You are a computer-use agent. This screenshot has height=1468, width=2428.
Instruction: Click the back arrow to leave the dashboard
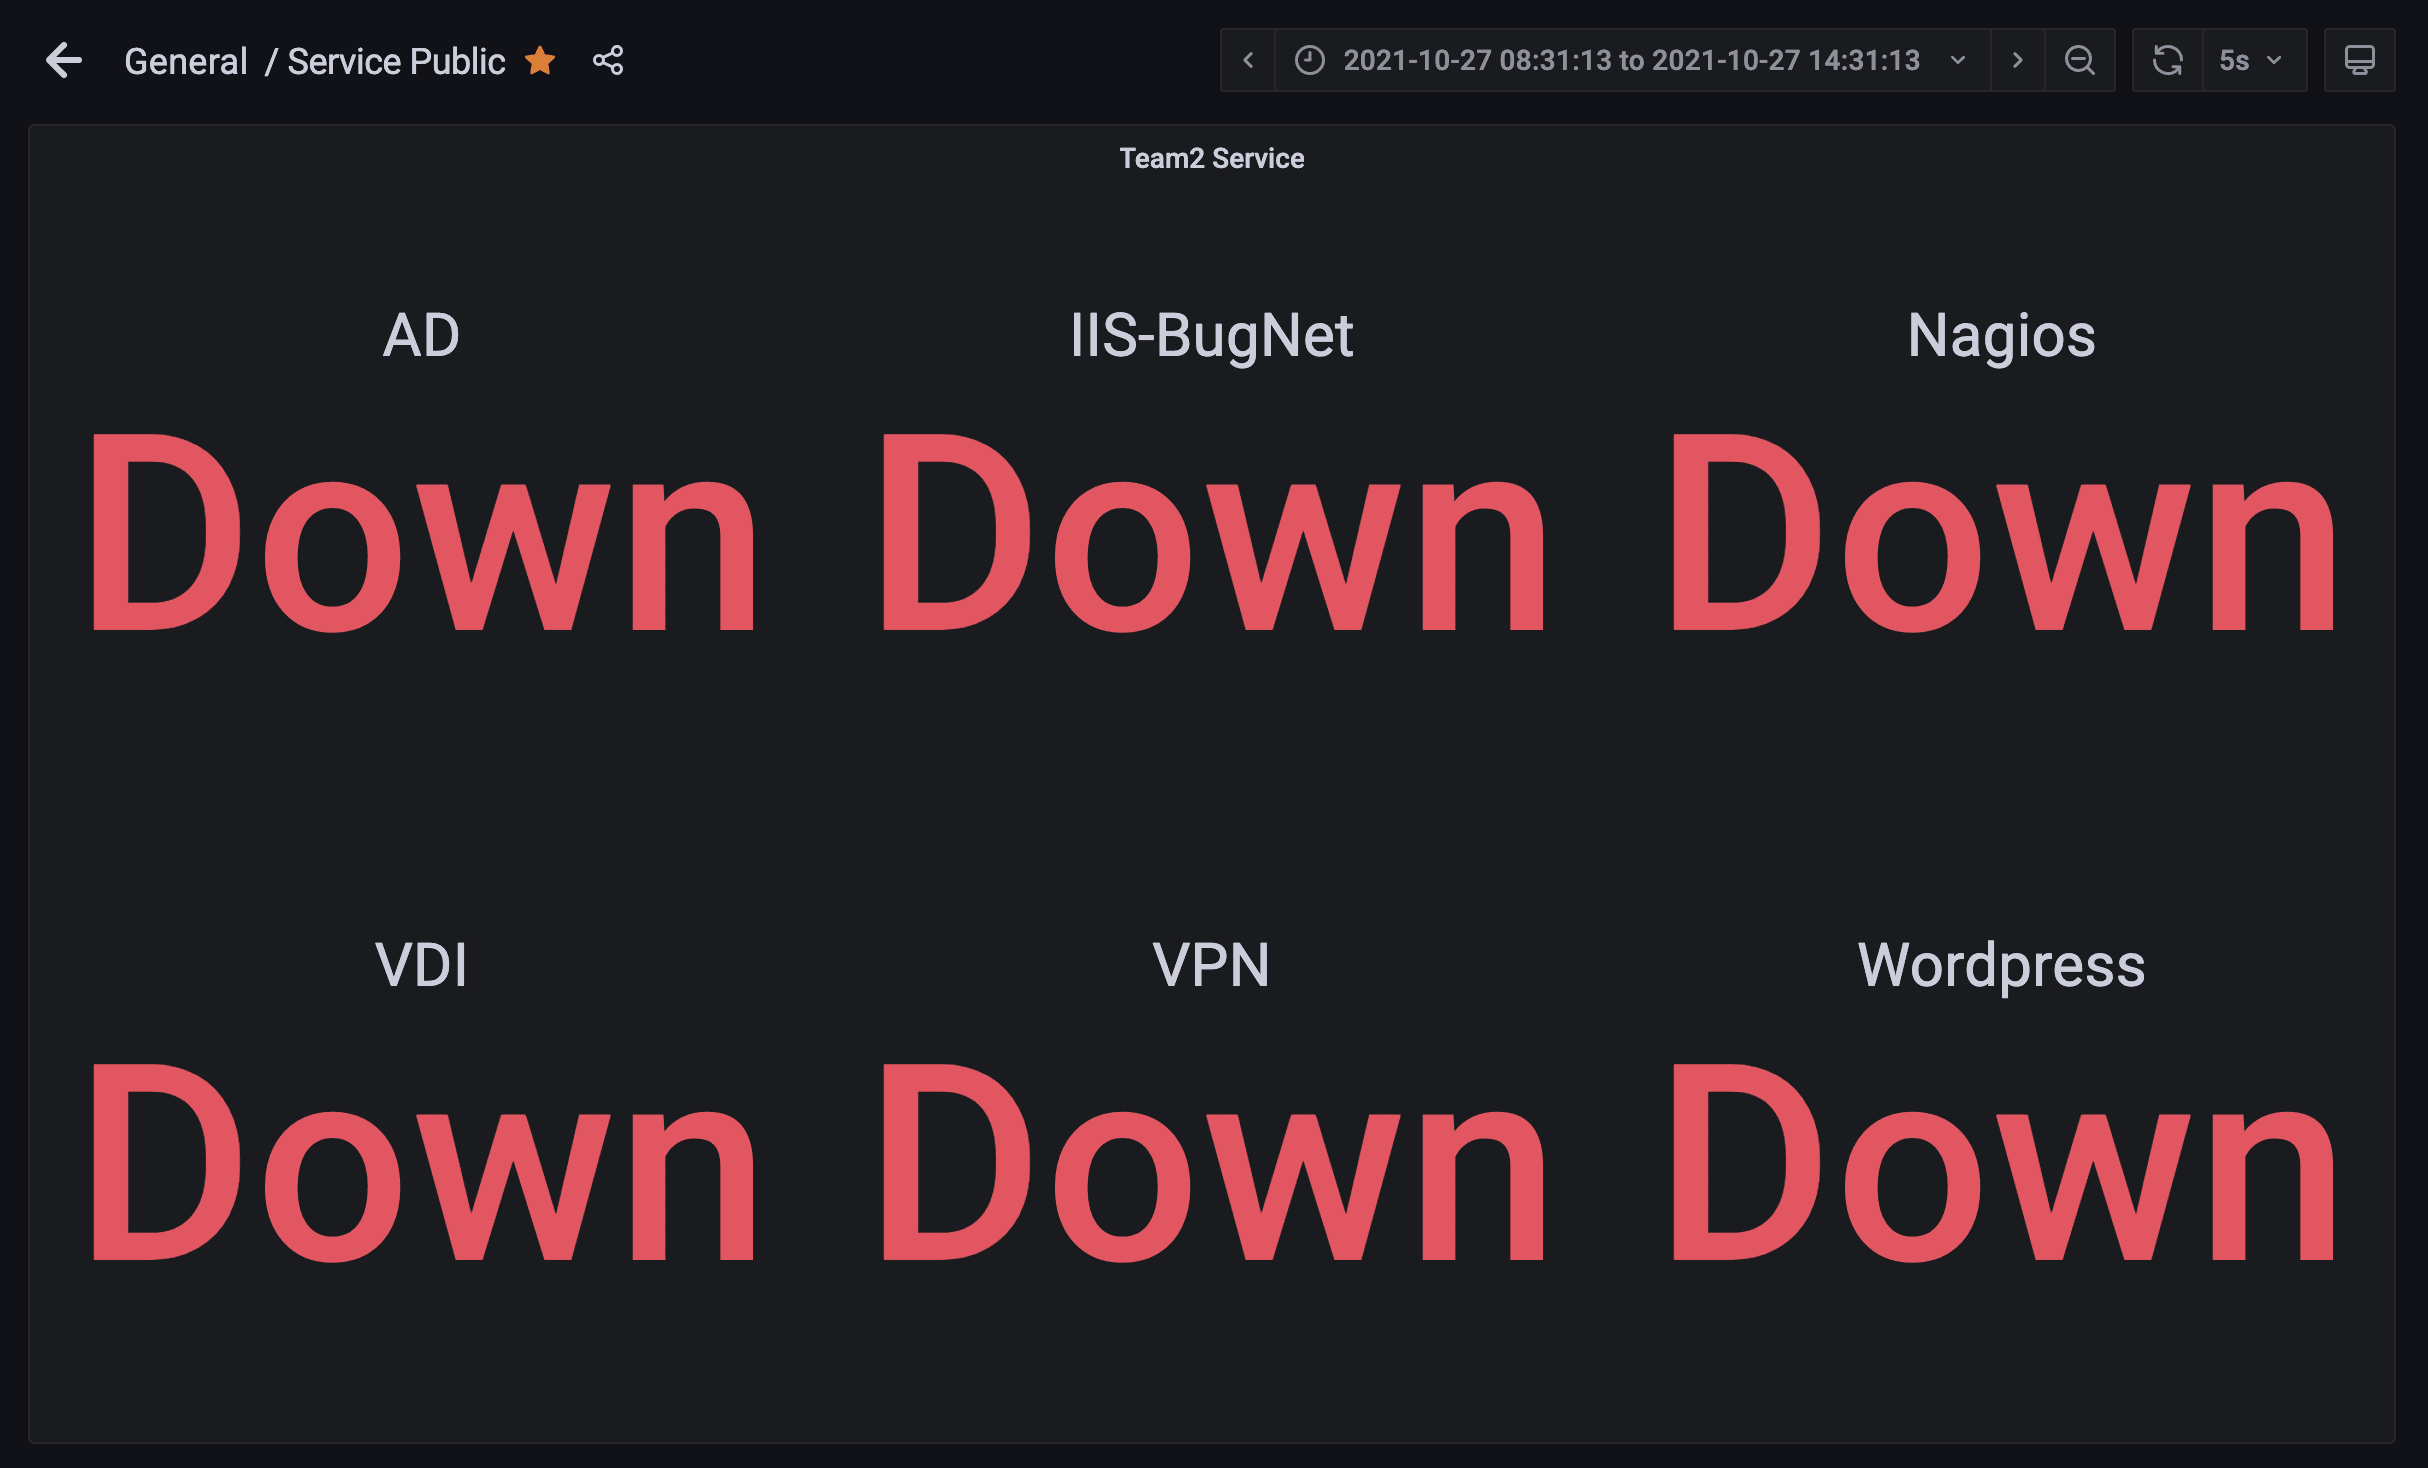(x=64, y=60)
